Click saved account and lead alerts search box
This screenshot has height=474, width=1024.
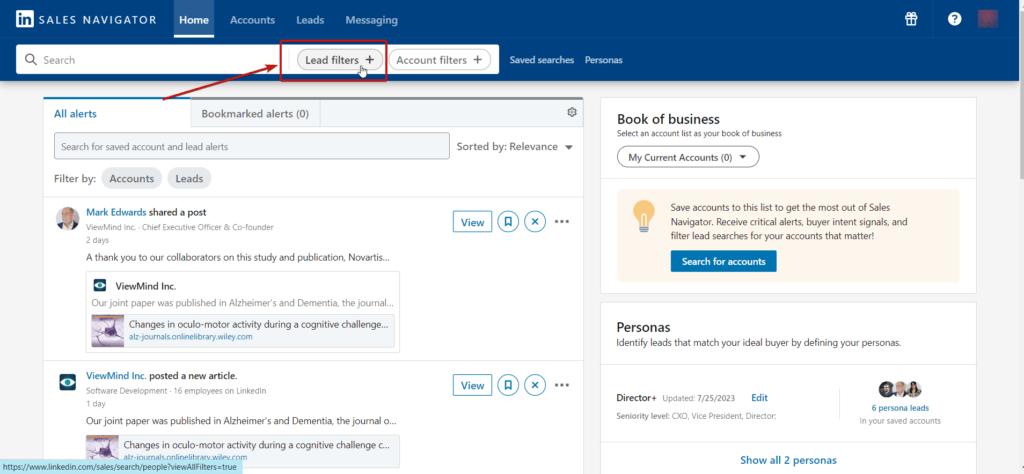point(251,147)
